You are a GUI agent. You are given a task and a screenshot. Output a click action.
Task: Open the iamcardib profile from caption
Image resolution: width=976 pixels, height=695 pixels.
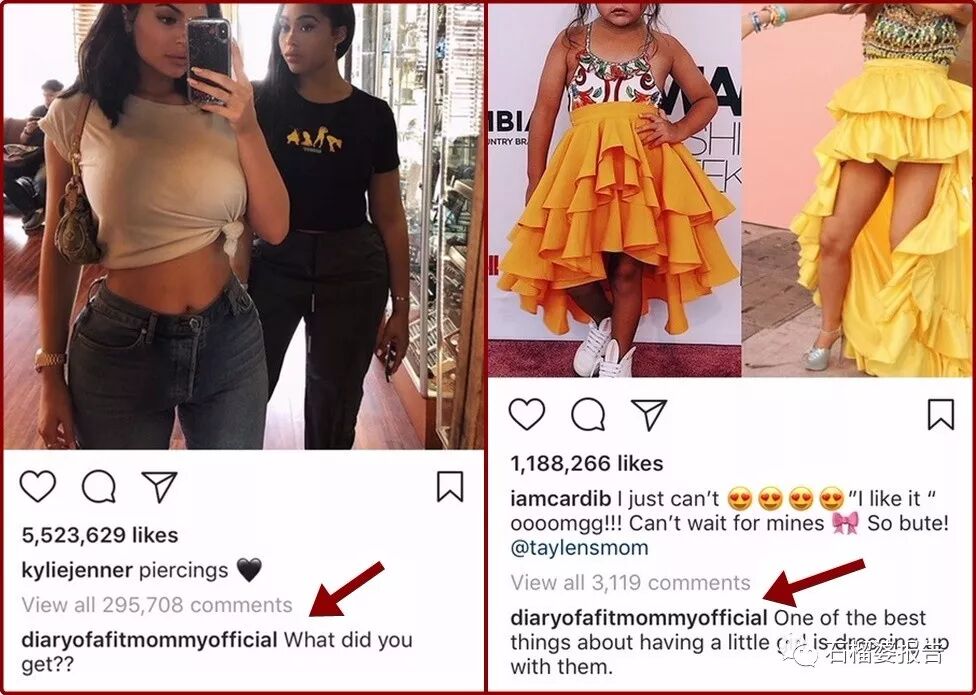click(x=560, y=498)
